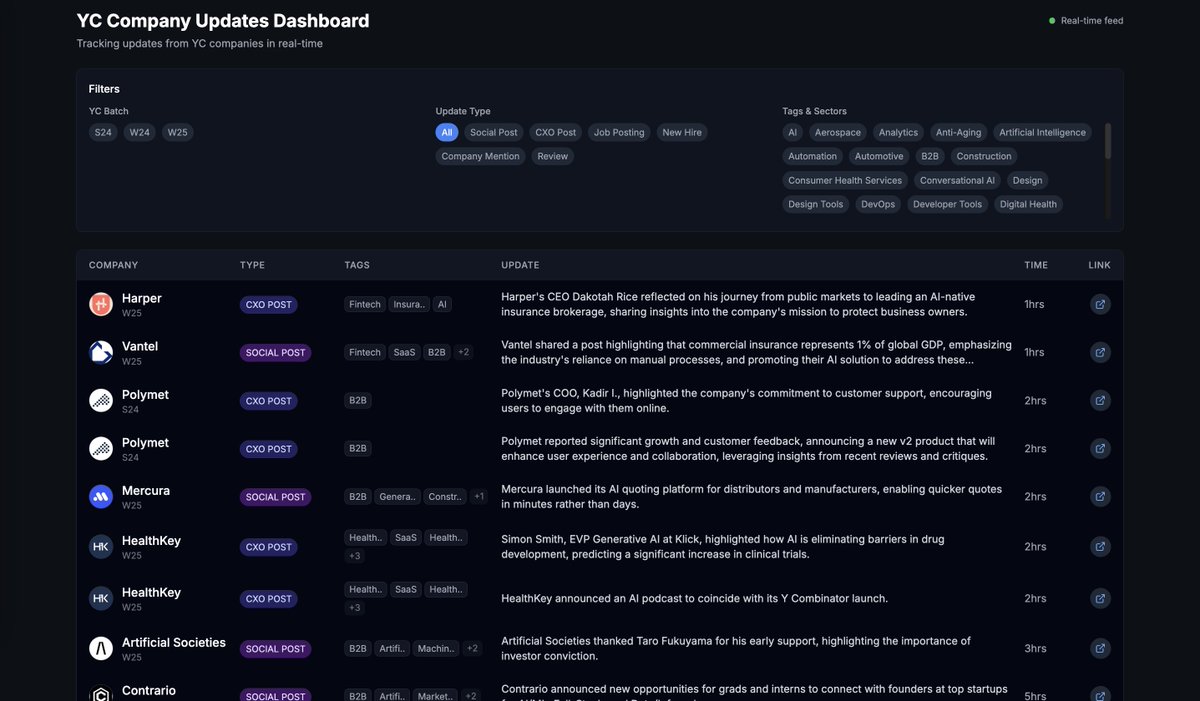Click the Contrario company name
This screenshot has width=1200, height=701.
pos(149,690)
